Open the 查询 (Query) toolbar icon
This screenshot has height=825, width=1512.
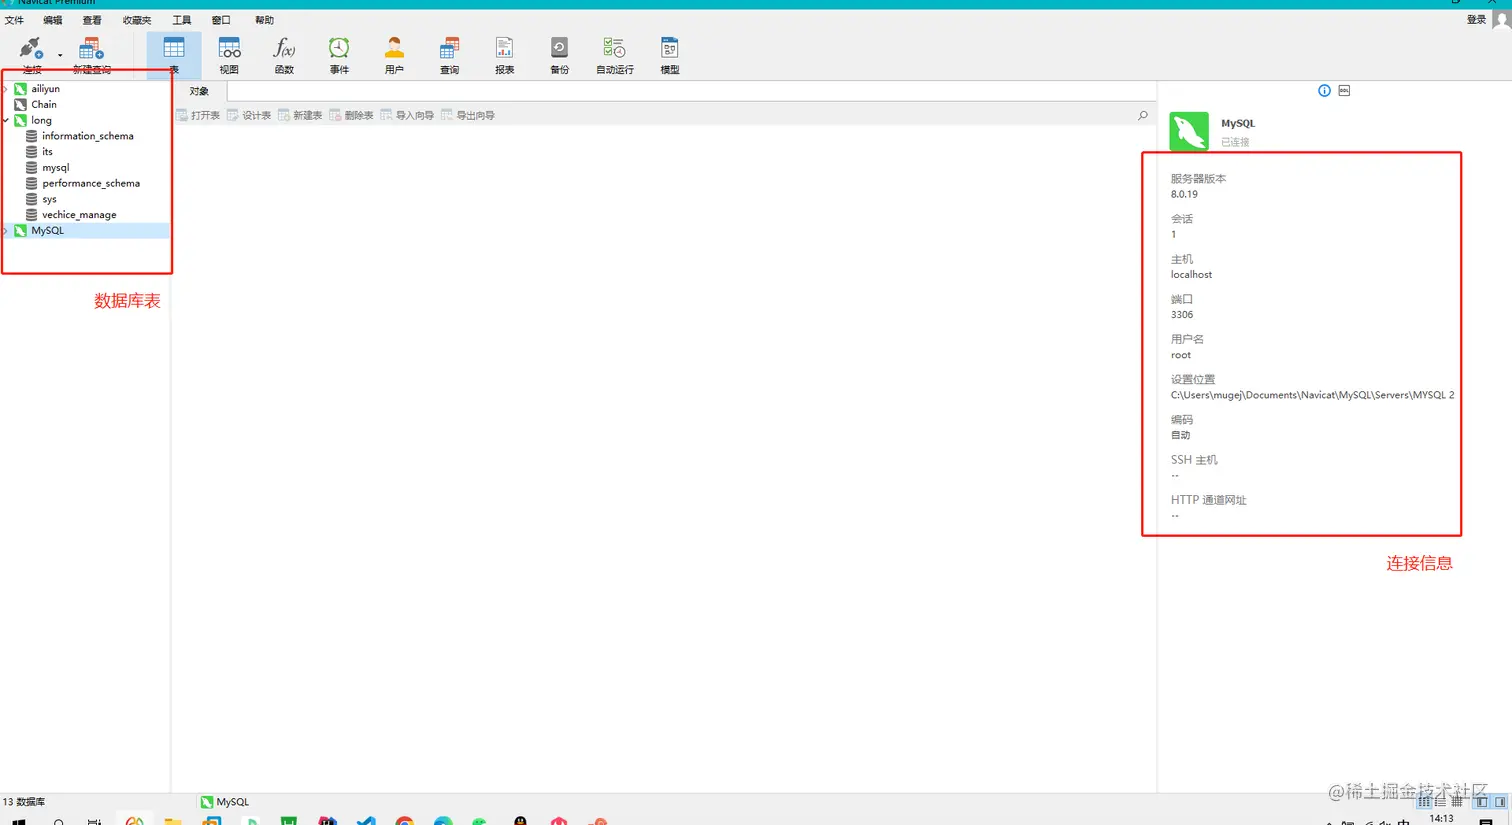point(449,55)
